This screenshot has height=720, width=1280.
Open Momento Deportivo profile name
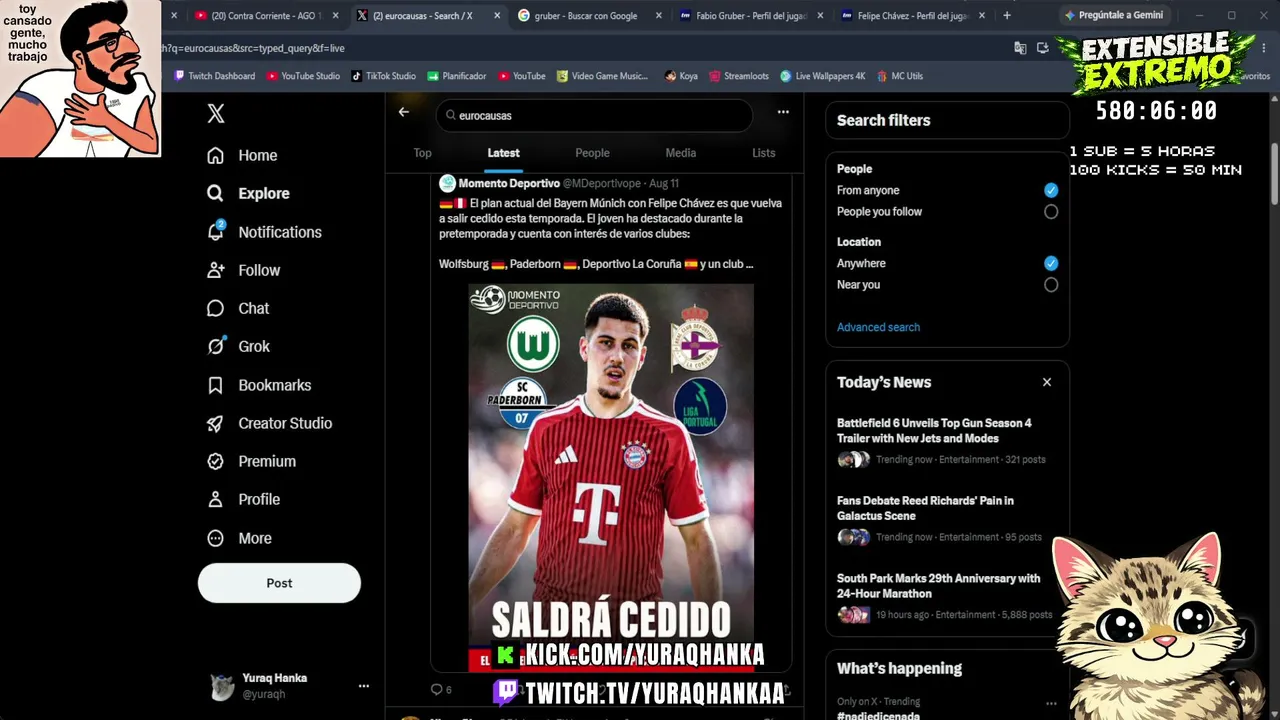pos(509,183)
